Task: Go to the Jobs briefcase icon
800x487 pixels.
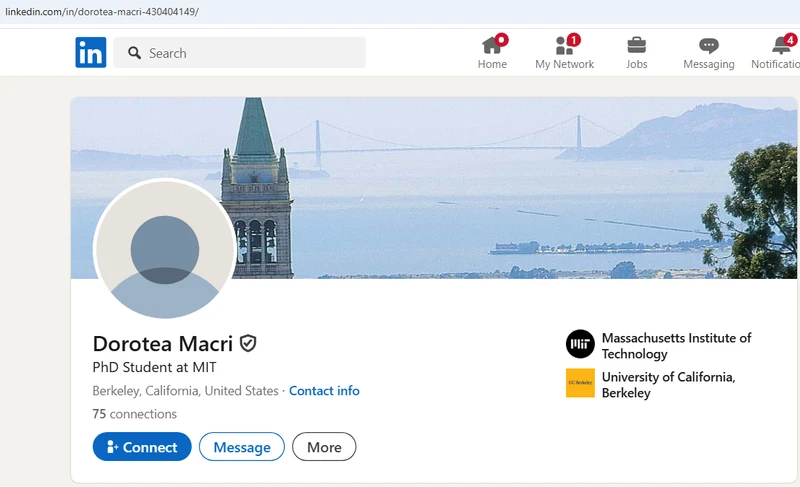Action: [x=636, y=45]
